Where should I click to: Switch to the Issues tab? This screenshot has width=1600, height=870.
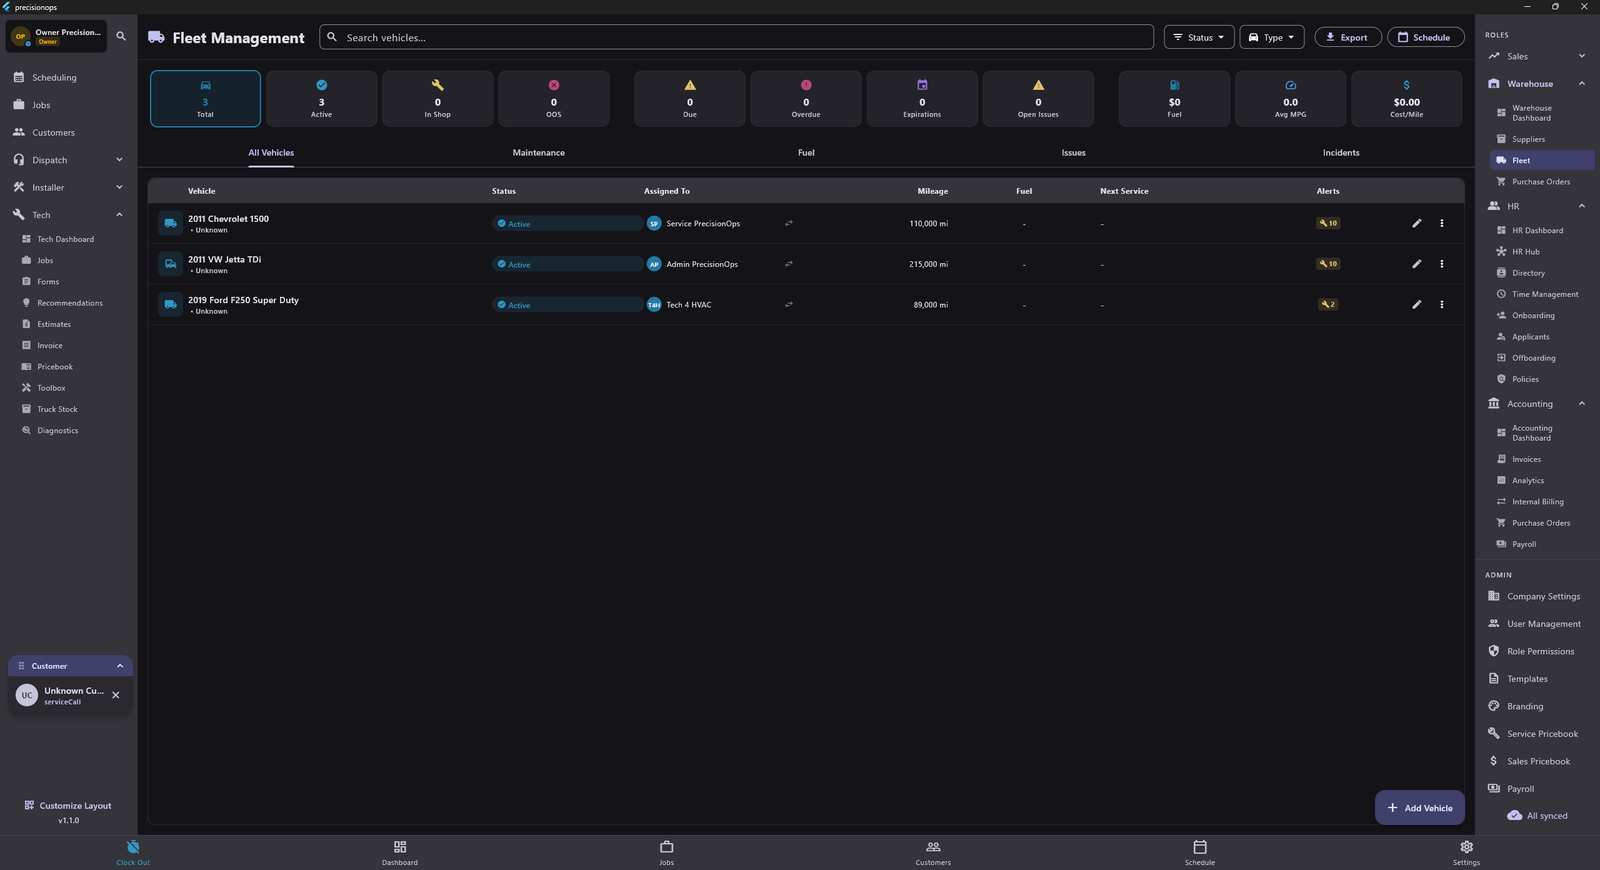click(x=1073, y=153)
